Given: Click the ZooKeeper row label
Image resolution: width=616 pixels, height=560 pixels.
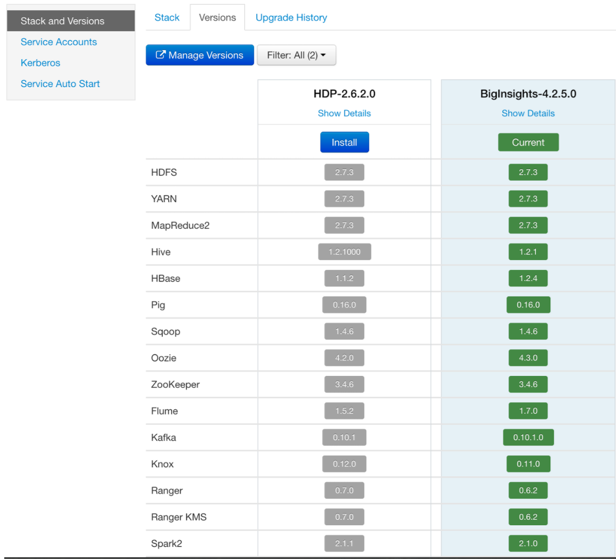Looking at the screenshot, I should point(175,384).
